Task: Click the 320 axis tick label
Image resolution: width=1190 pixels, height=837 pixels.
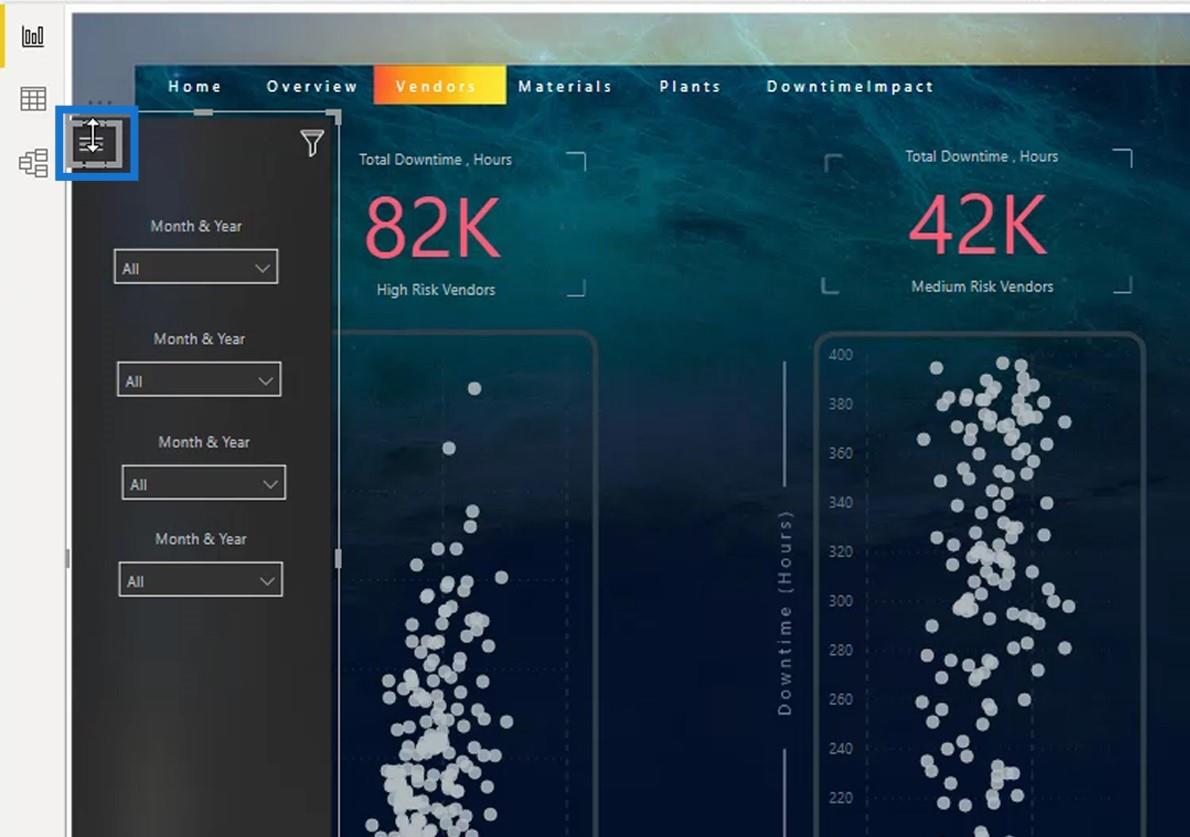Action: pos(840,552)
